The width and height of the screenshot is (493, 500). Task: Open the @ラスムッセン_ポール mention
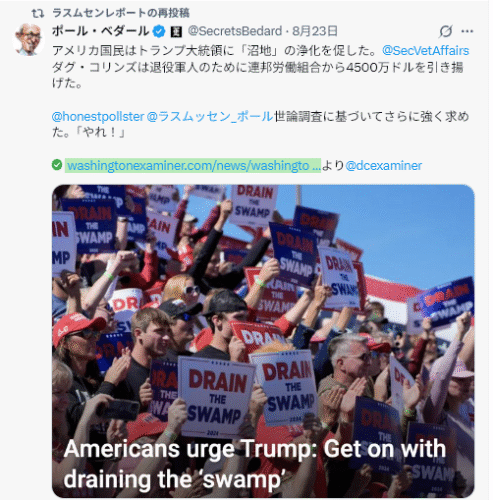[x=210, y=117]
